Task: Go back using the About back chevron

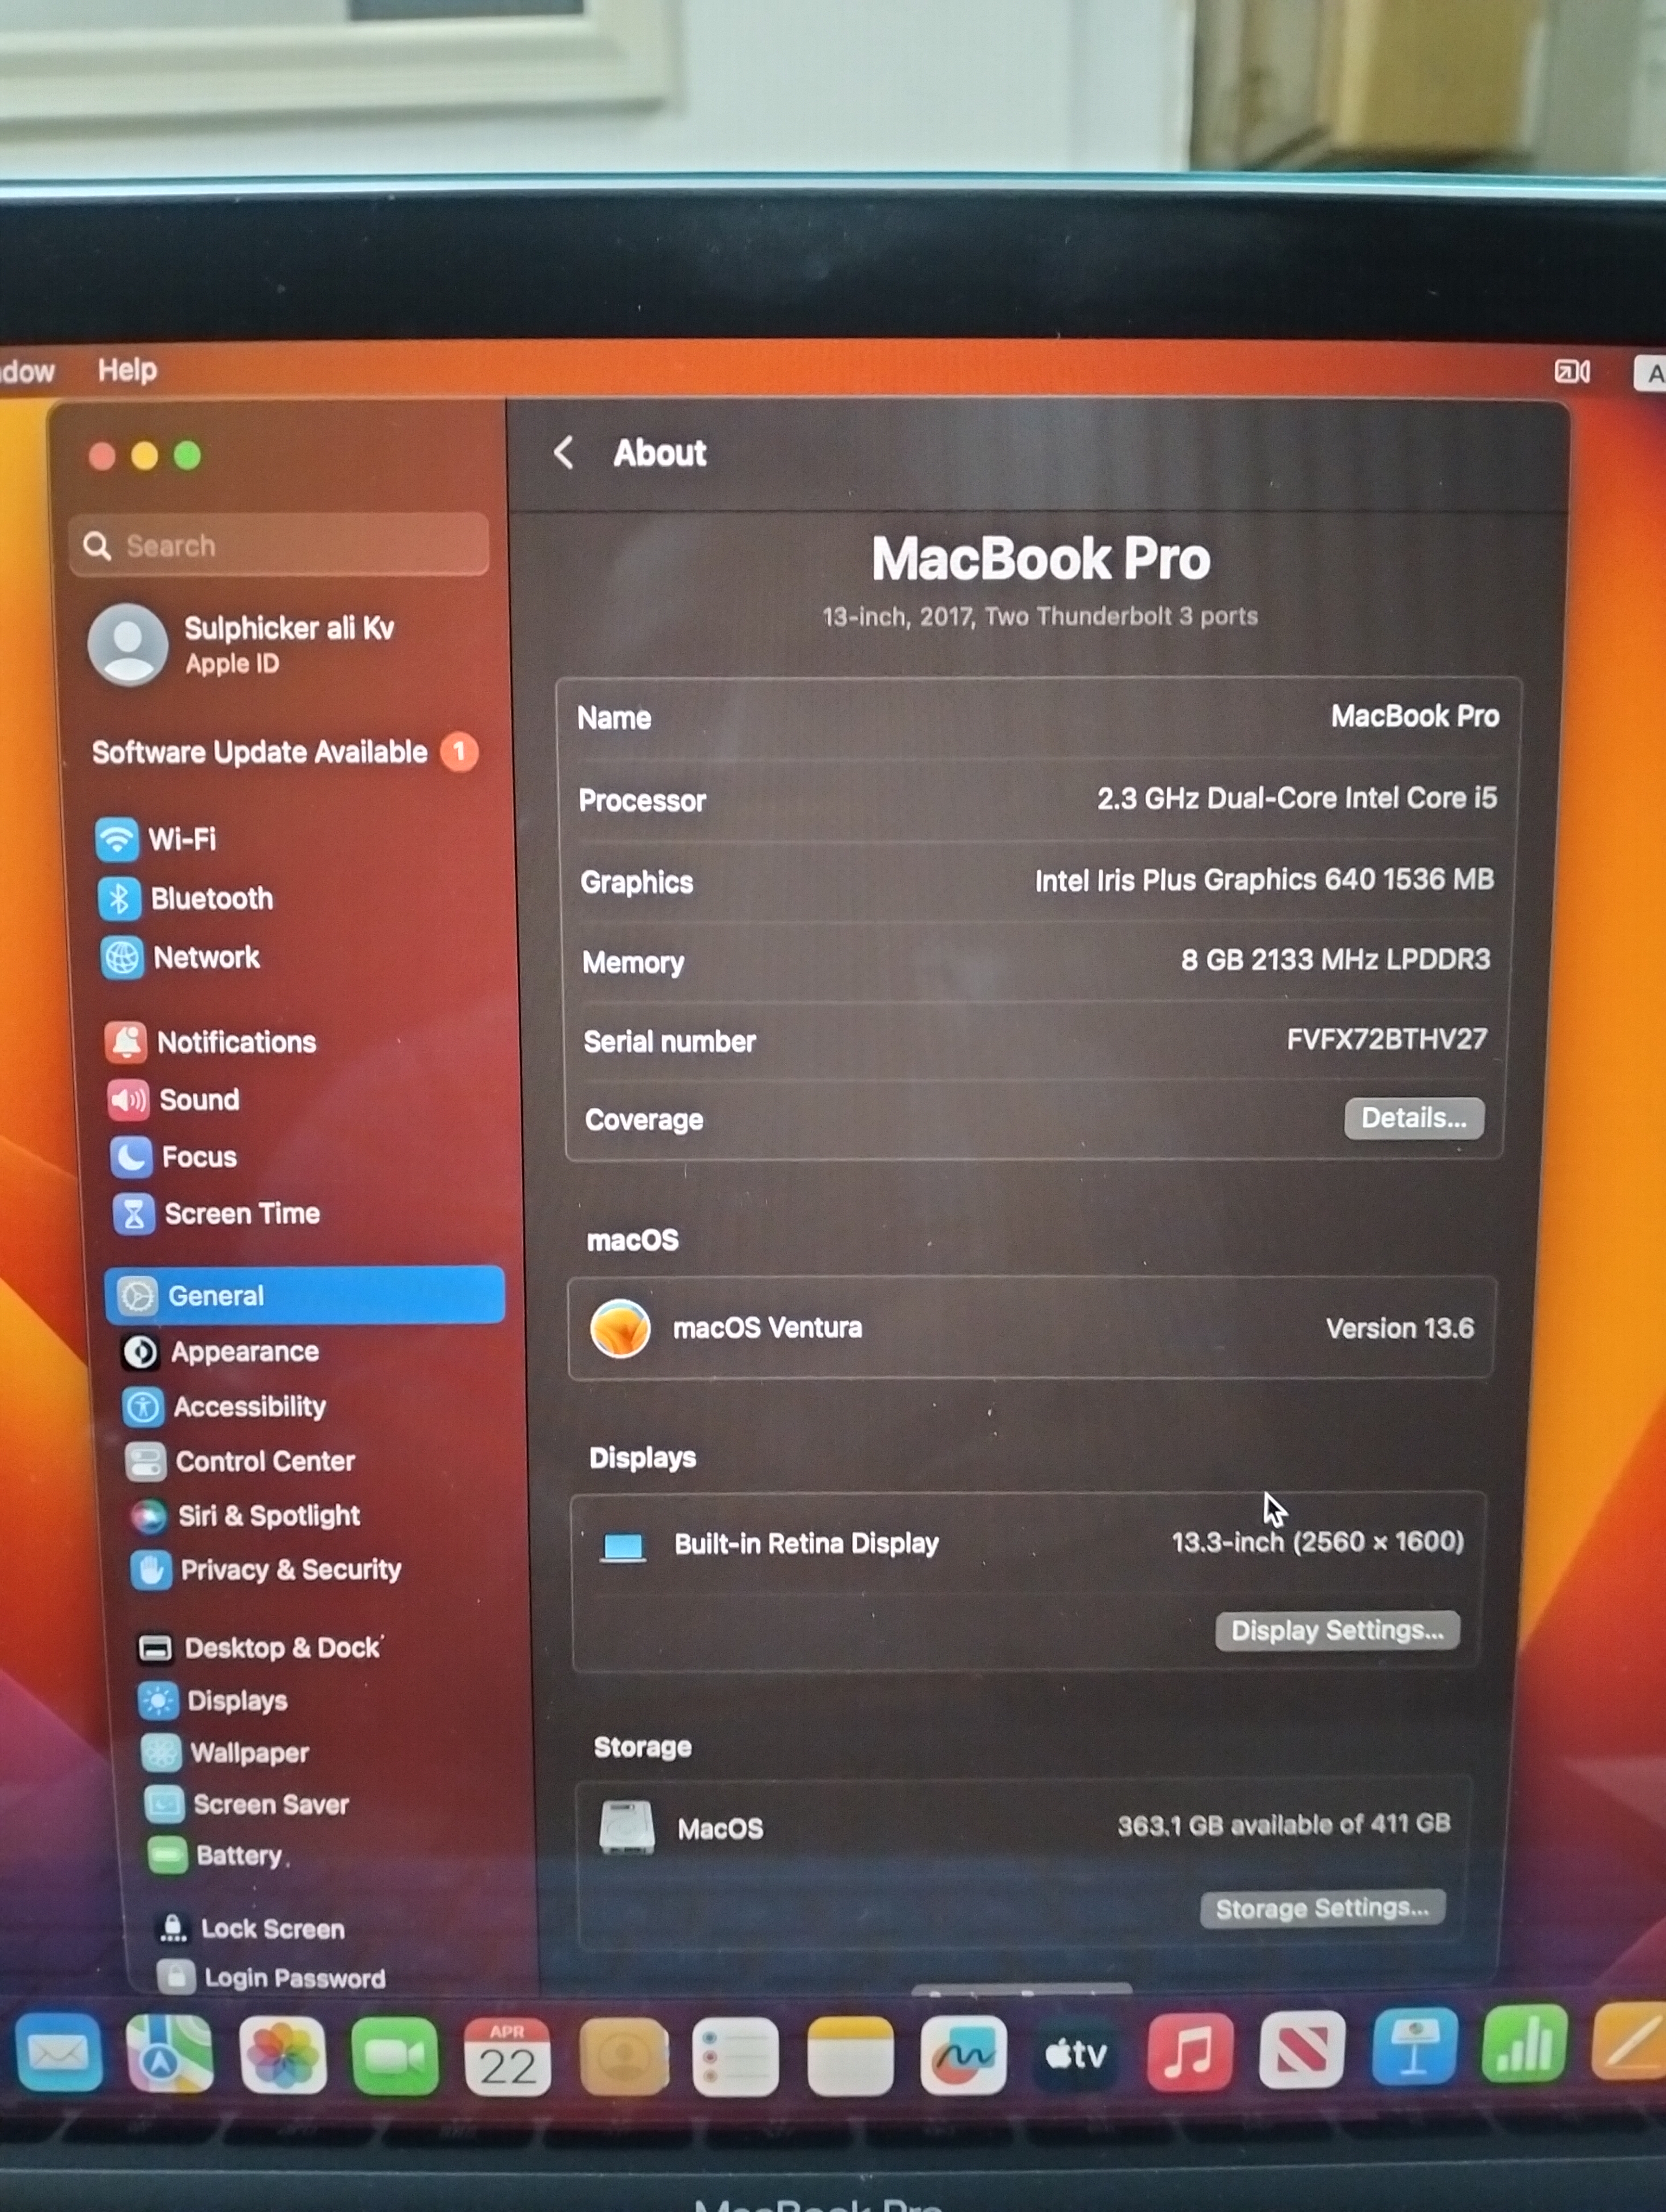Action: click(x=564, y=452)
